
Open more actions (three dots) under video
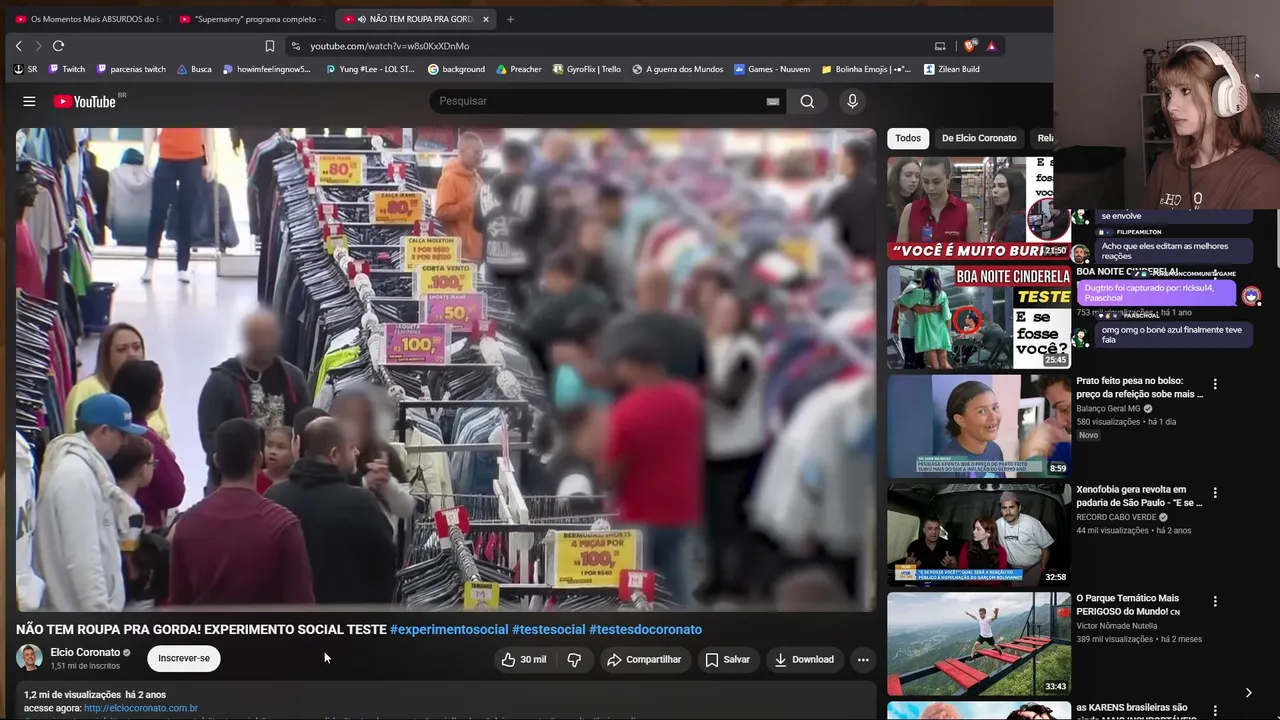pos(863,659)
